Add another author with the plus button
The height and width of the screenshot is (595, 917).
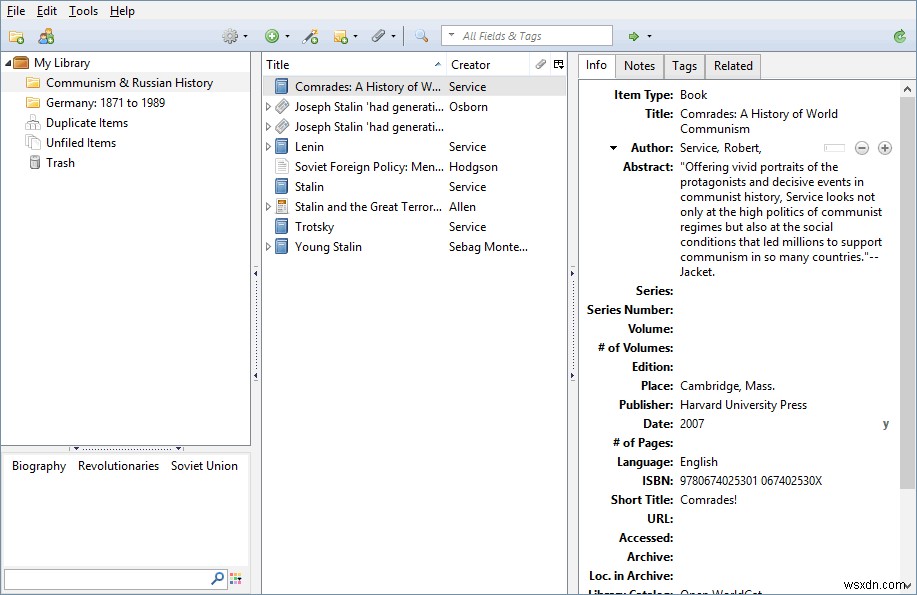click(884, 147)
